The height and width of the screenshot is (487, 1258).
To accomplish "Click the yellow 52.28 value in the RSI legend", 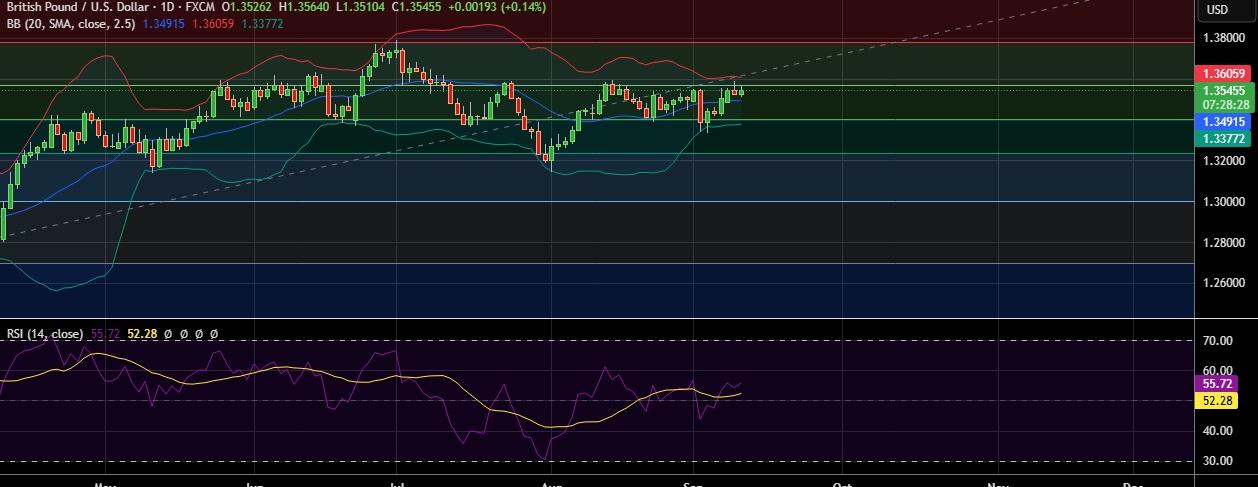I will pyautogui.click(x=143, y=333).
